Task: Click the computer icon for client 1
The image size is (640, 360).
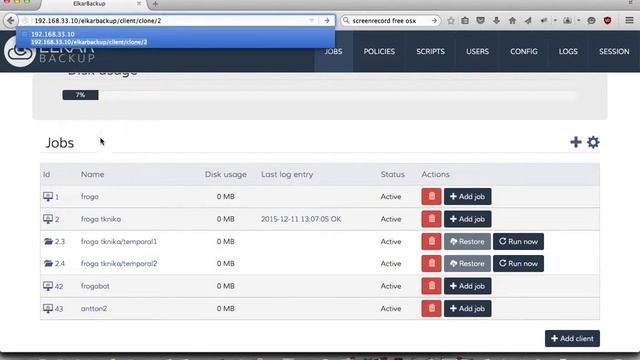Action: (x=48, y=196)
